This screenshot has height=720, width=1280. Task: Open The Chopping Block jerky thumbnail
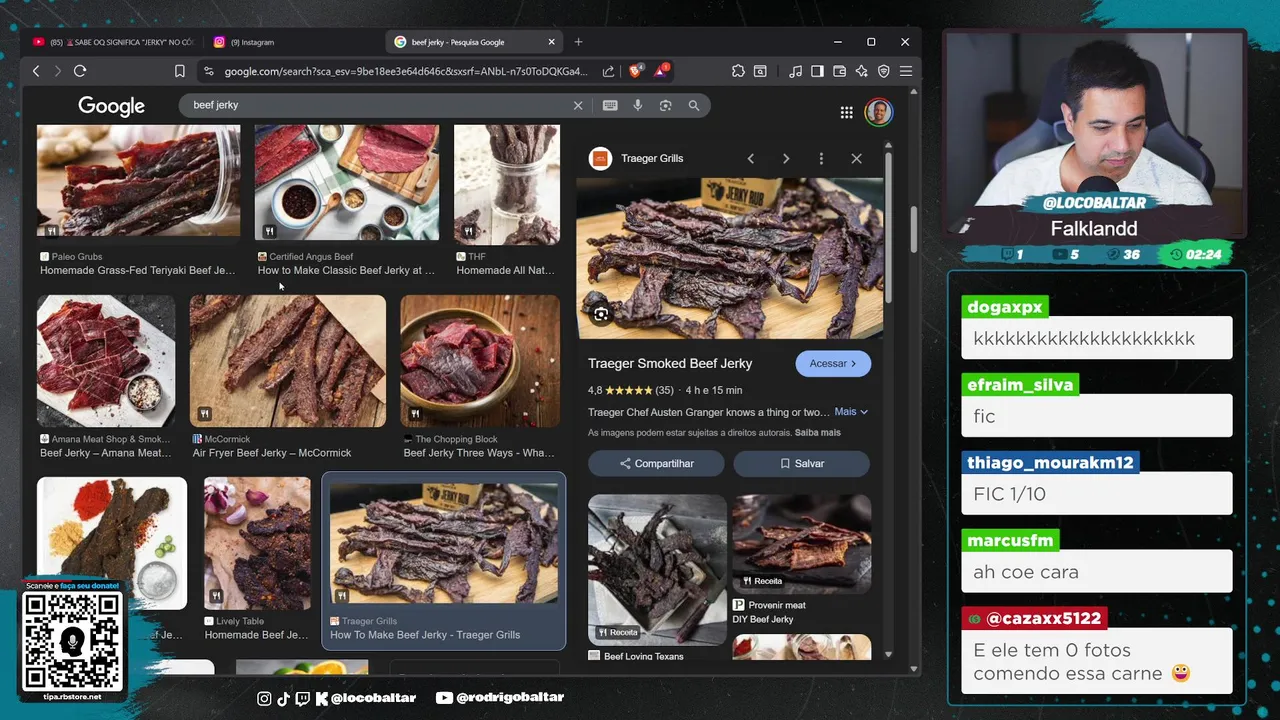tap(480, 361)
